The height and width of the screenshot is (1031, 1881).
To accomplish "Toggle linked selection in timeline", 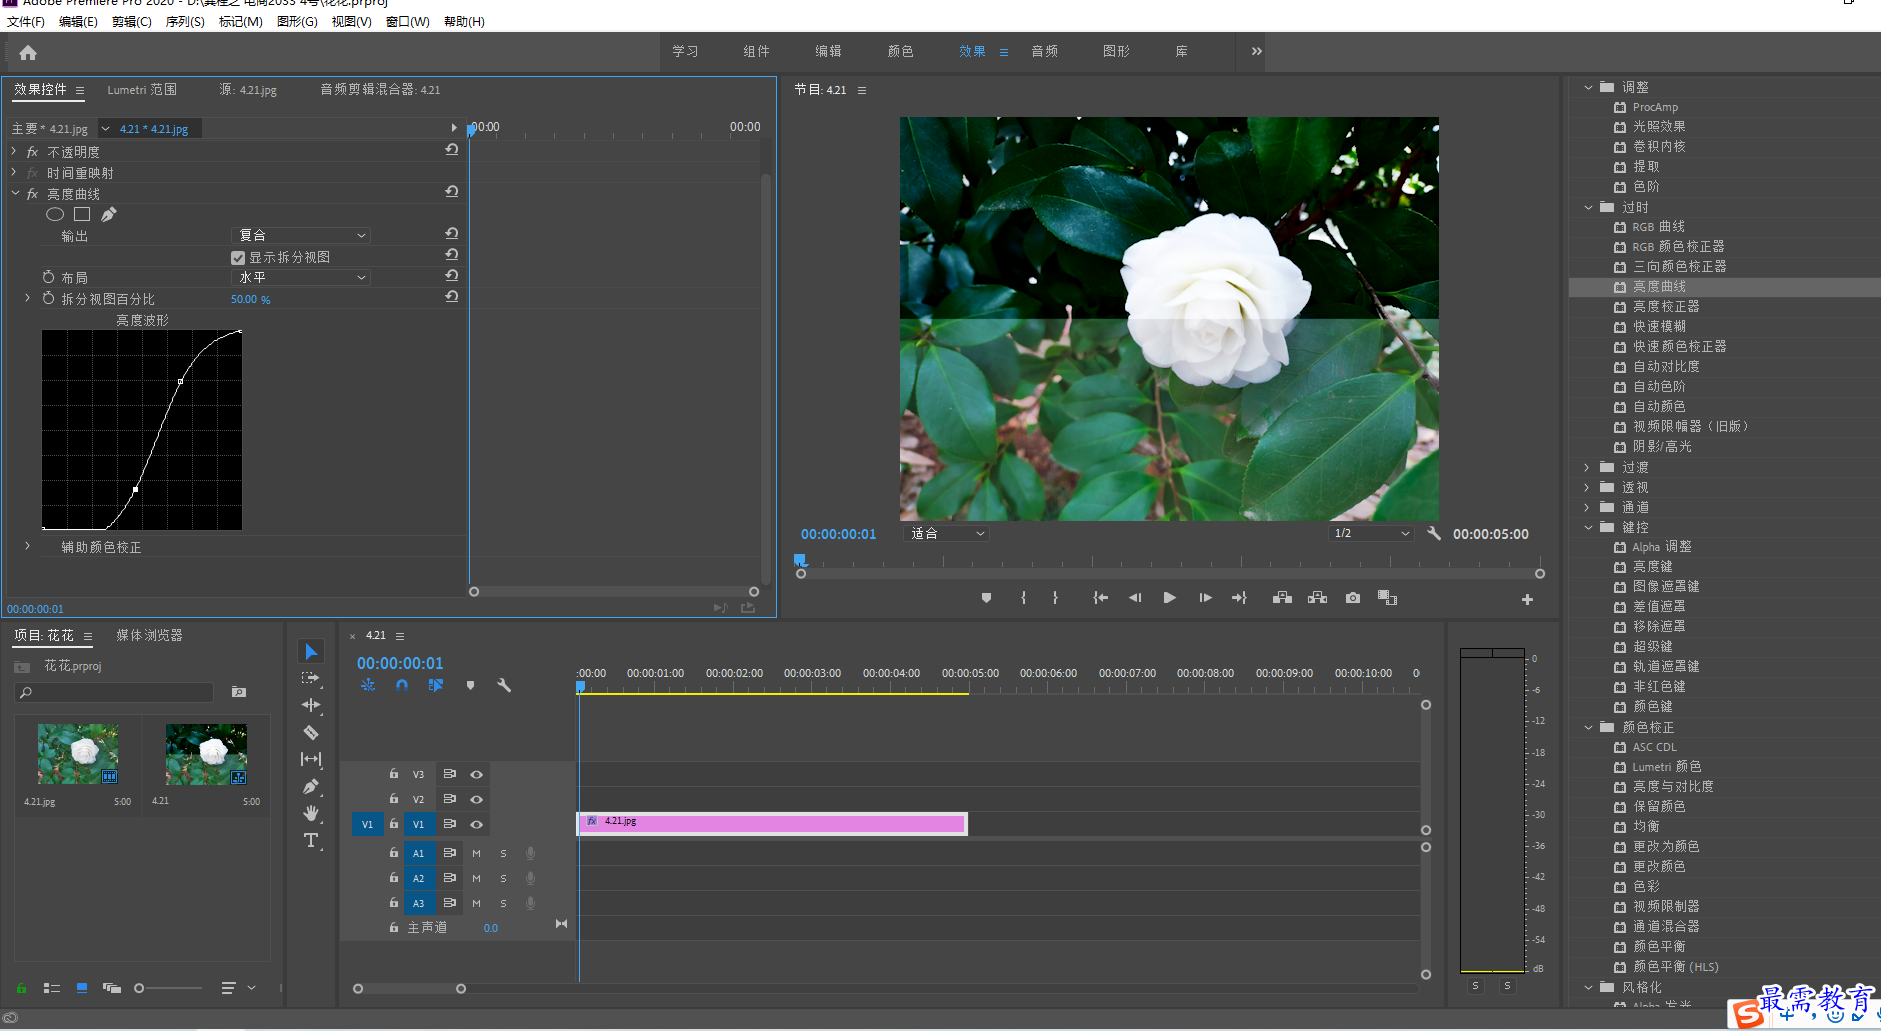I will (x=436, y=686).
